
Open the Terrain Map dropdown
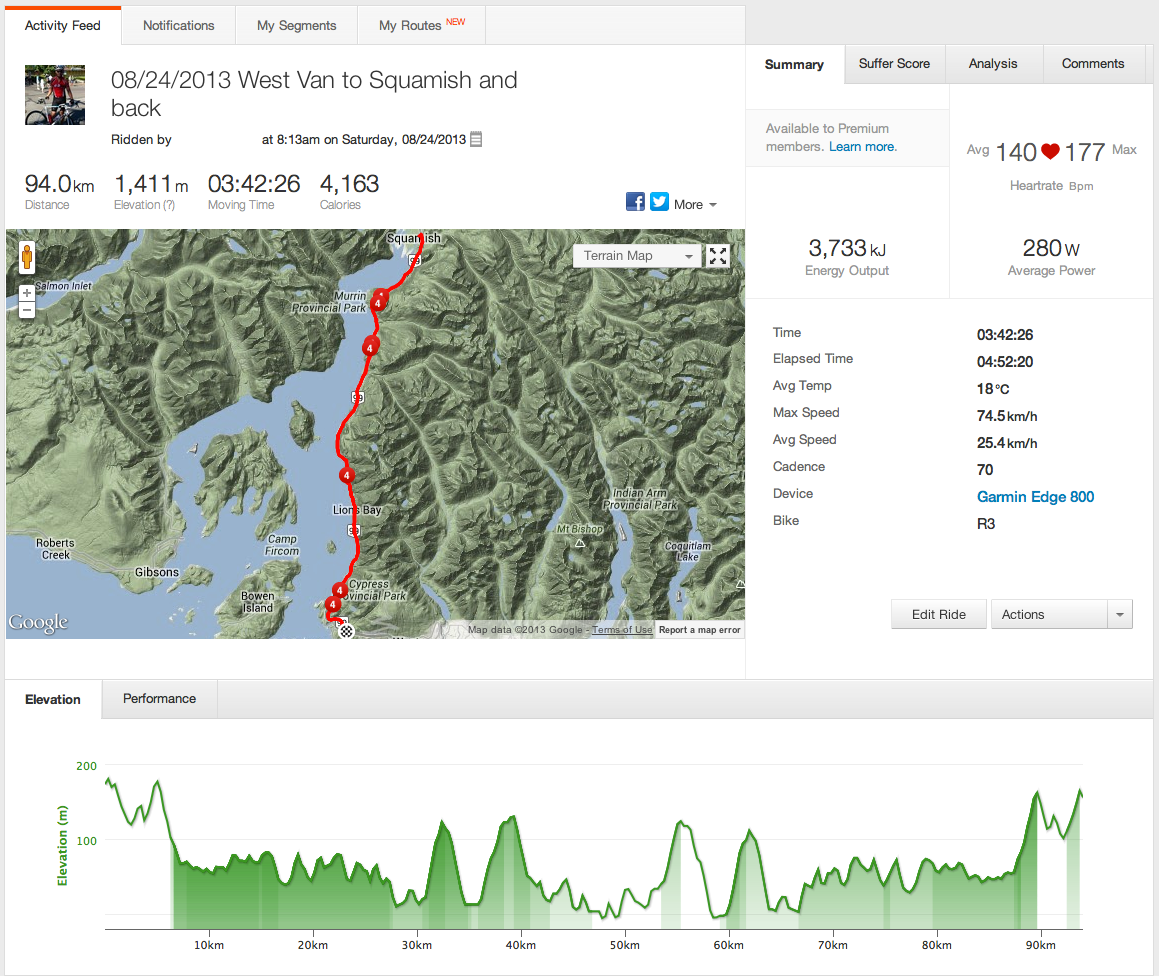coord(638,256)
